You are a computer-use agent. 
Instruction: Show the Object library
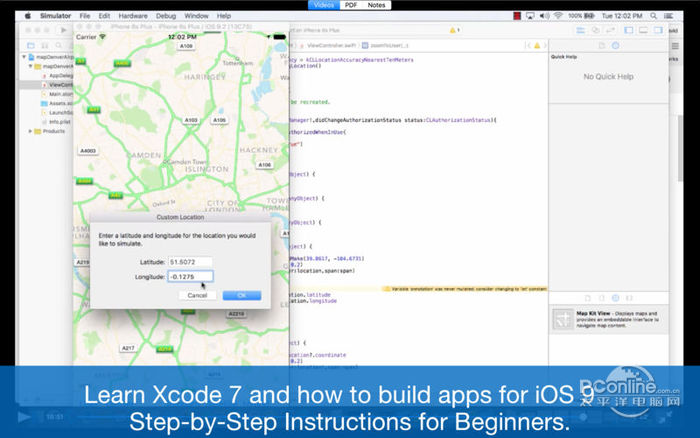pos(615,298)
